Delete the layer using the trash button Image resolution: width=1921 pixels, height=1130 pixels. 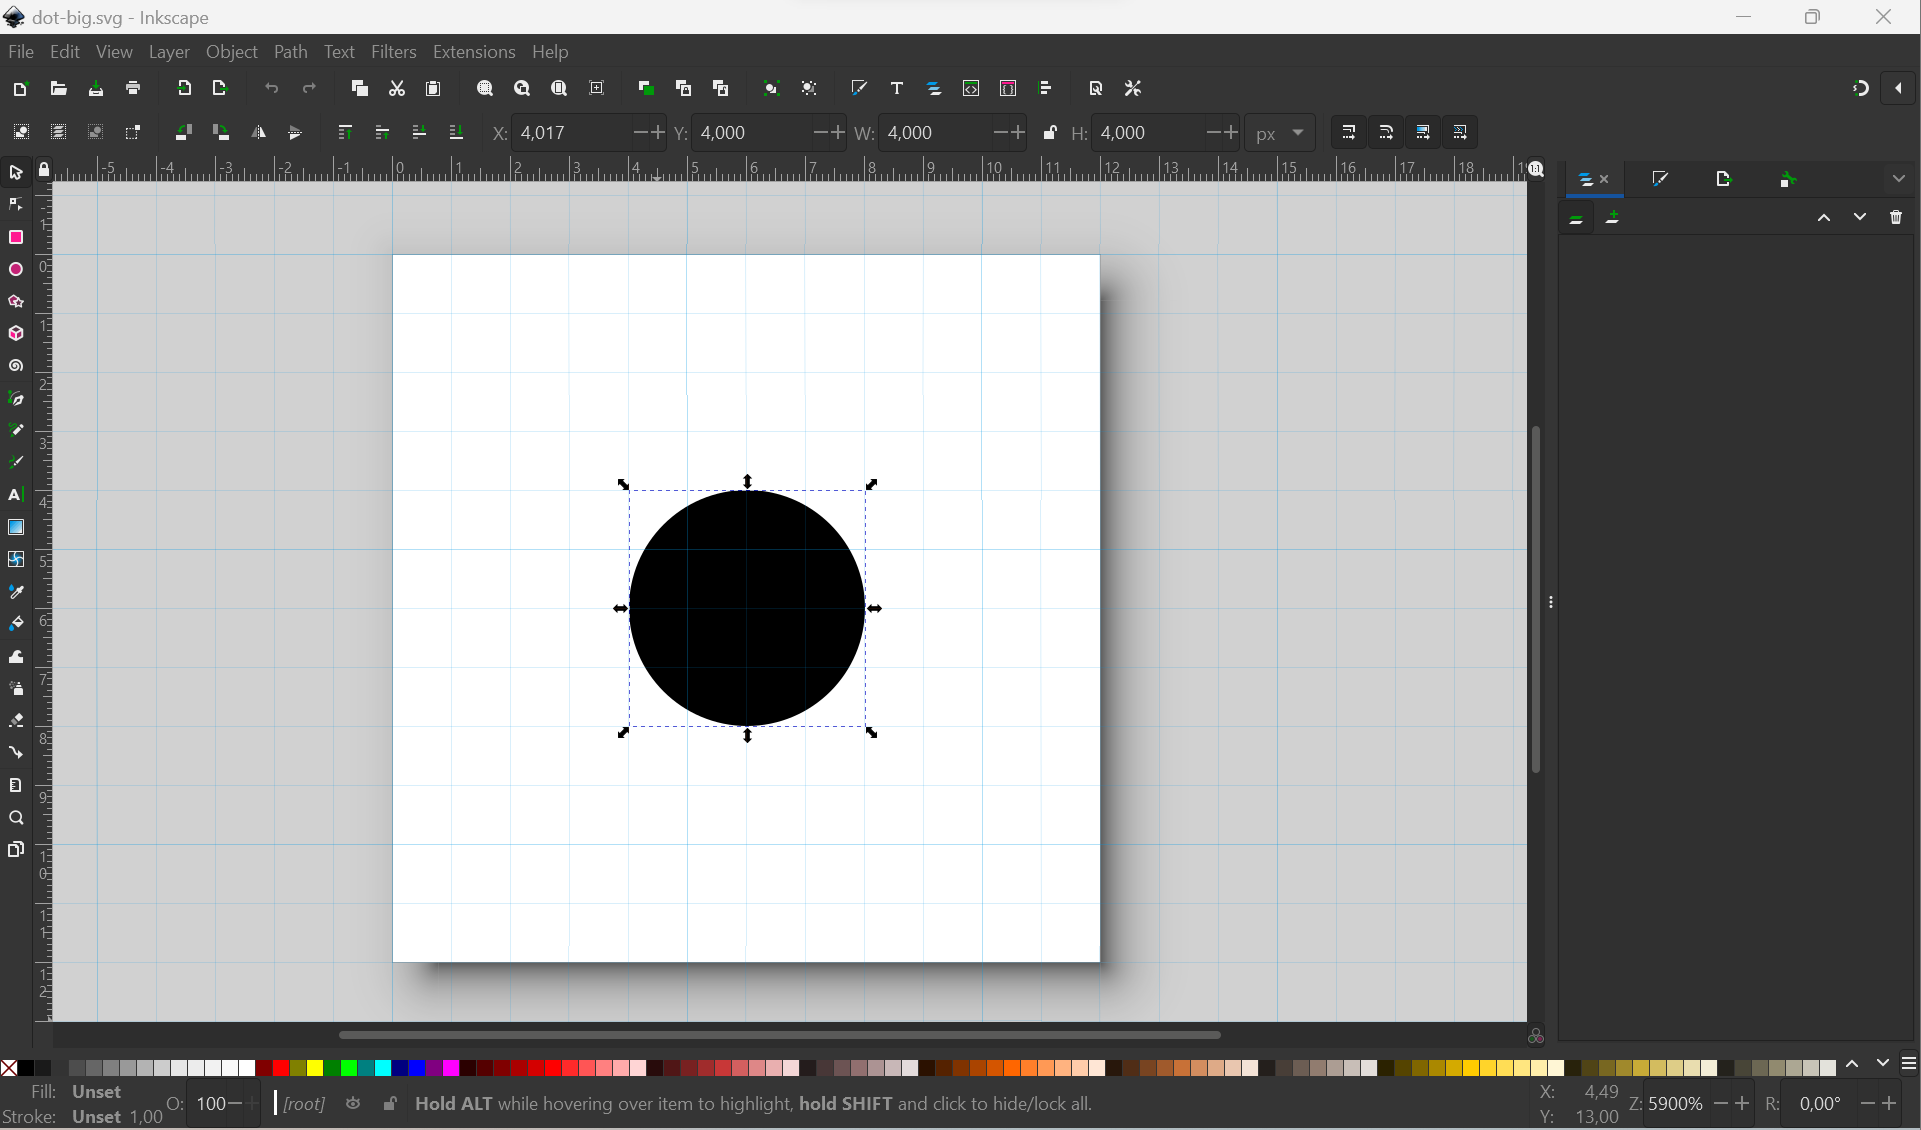1897,217
